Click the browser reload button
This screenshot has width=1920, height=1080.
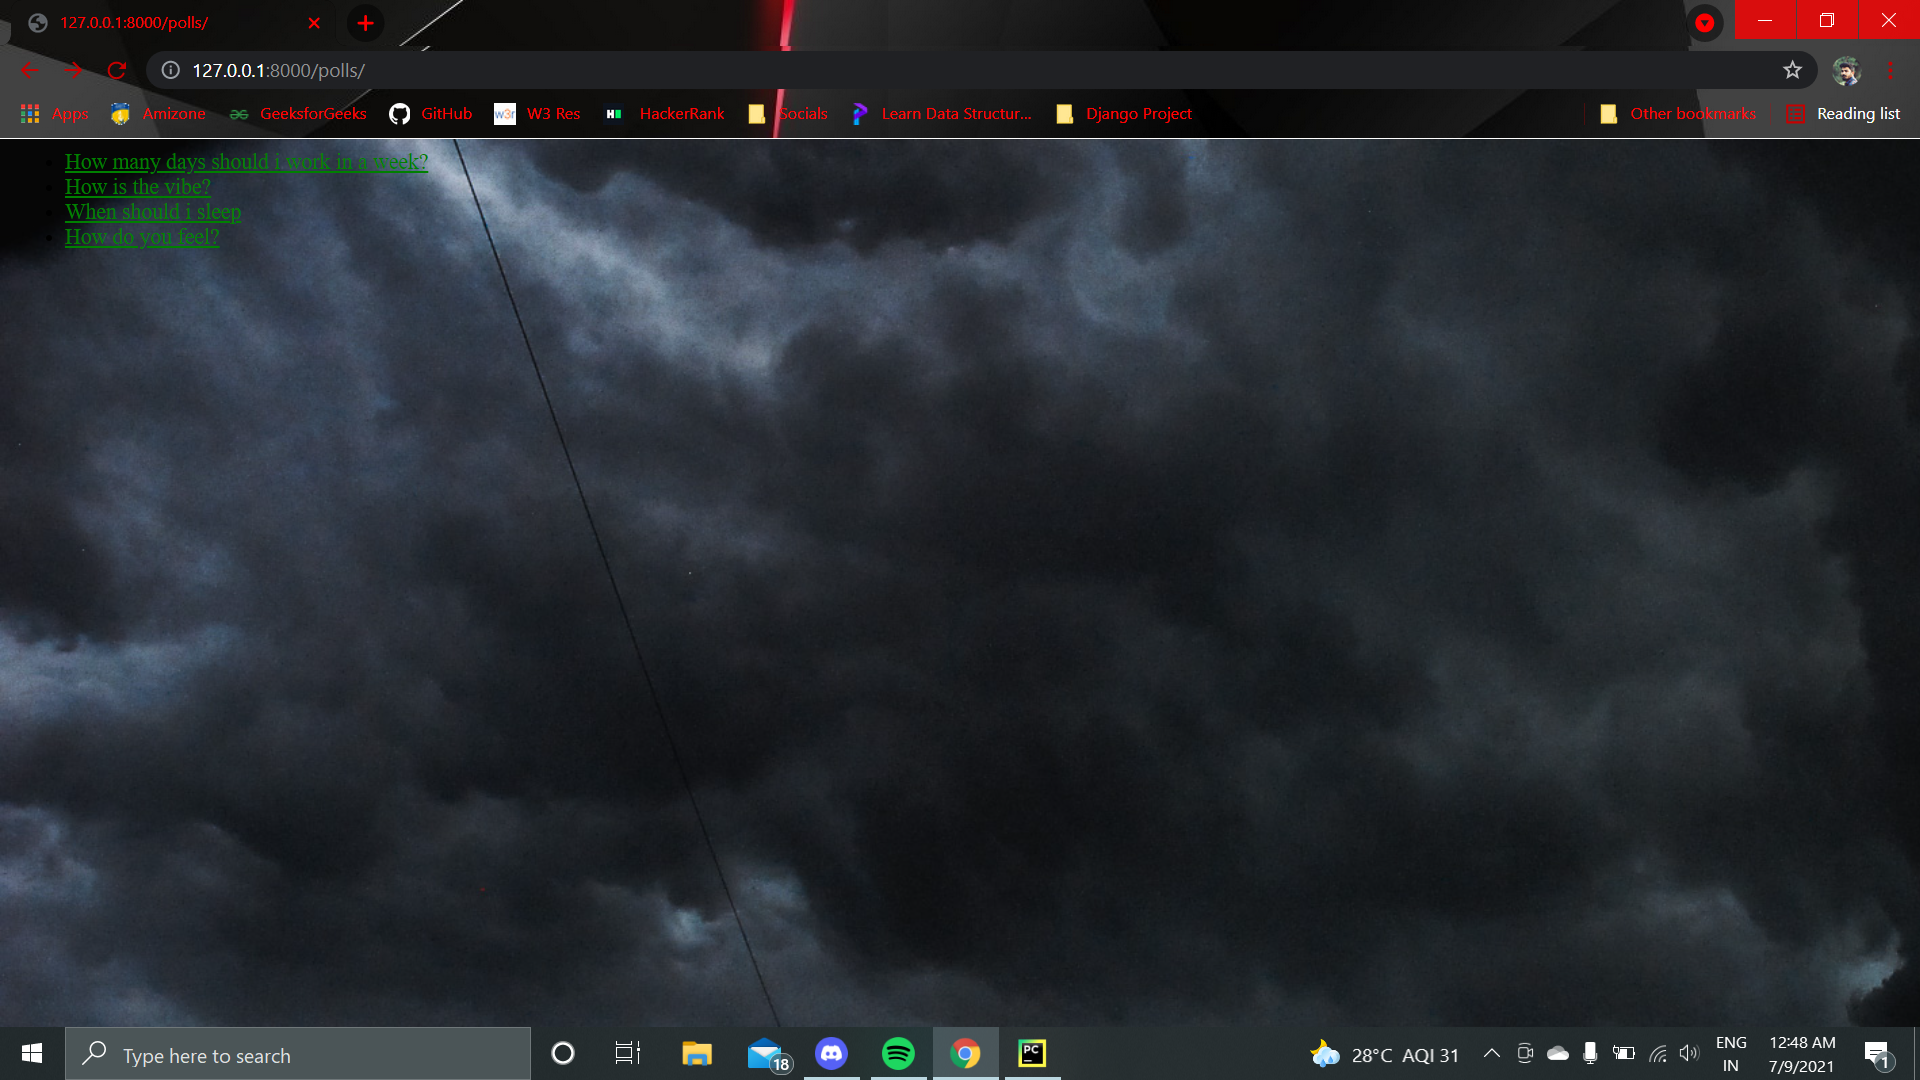(x=117, y=70)
